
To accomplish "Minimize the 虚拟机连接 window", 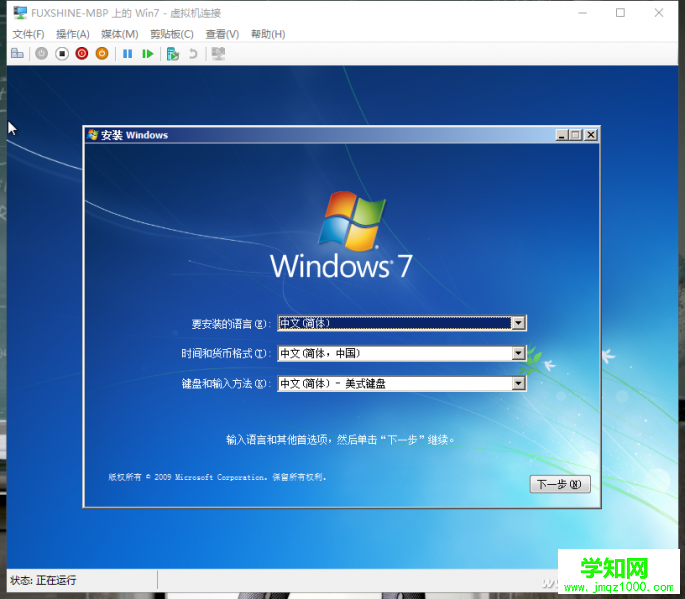I will coord(582,13).
